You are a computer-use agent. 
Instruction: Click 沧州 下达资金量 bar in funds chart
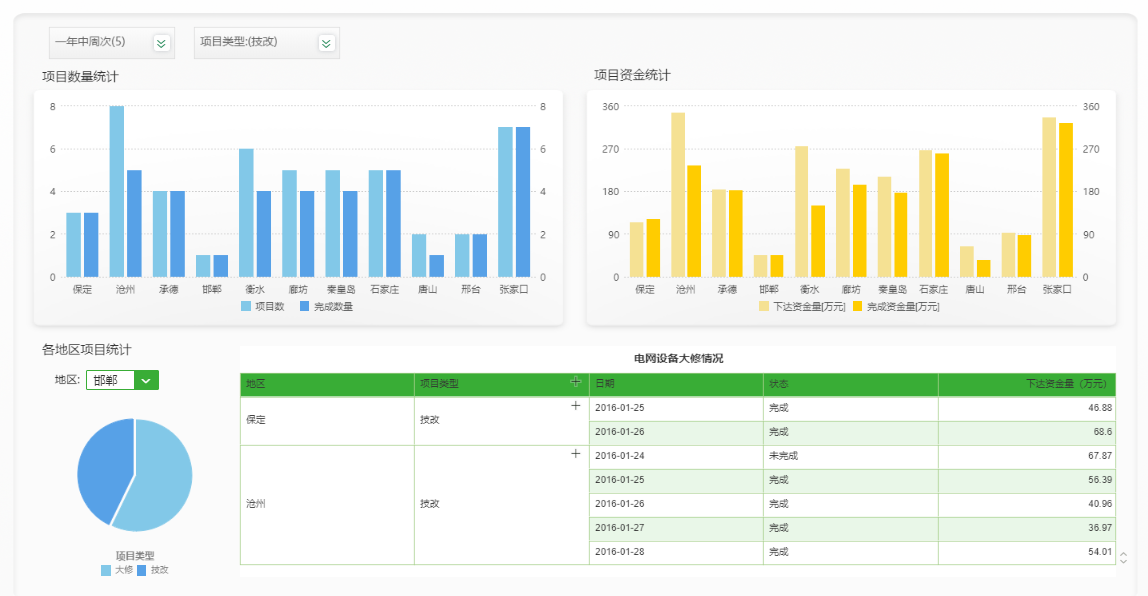tap(678, 195)
